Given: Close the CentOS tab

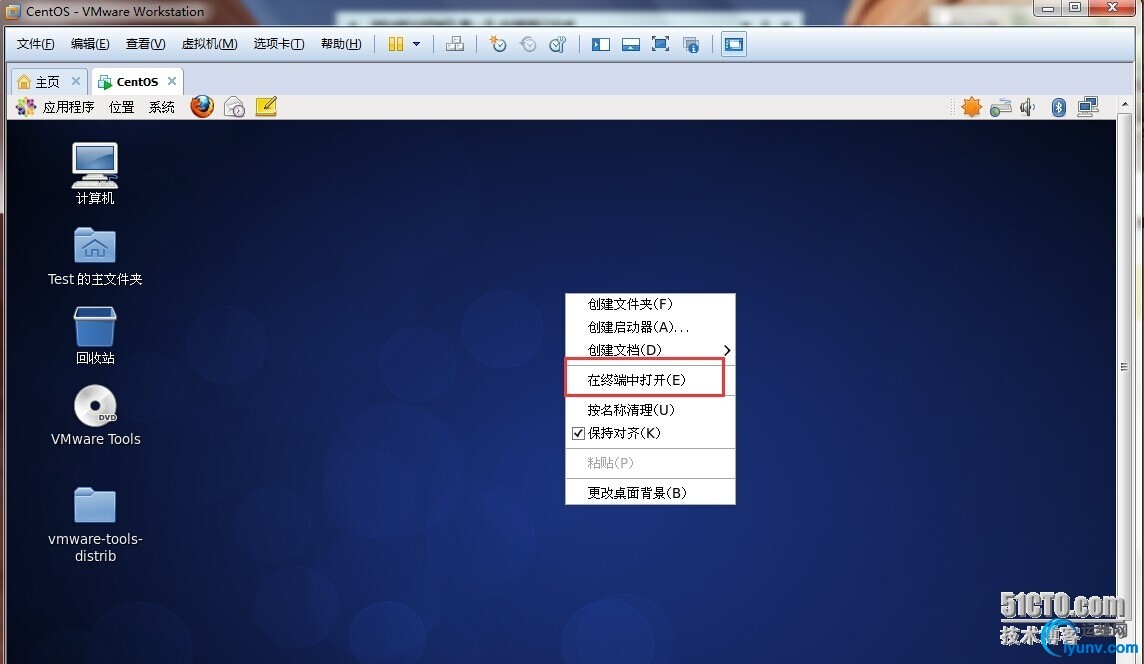Looking at the screenshot, I should click(171, 81).
